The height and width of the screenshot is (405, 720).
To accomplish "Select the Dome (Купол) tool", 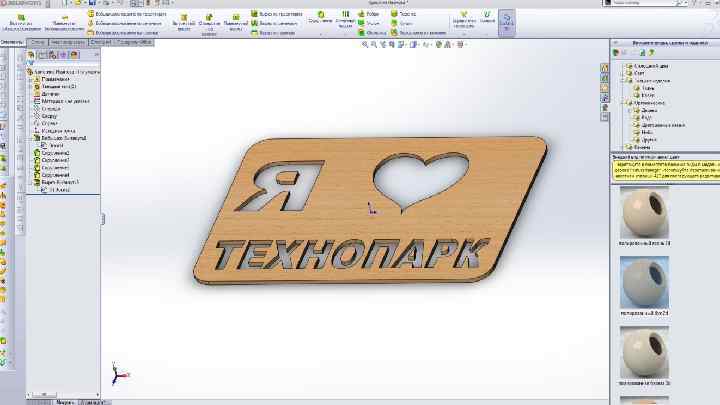I will point(402,23).
